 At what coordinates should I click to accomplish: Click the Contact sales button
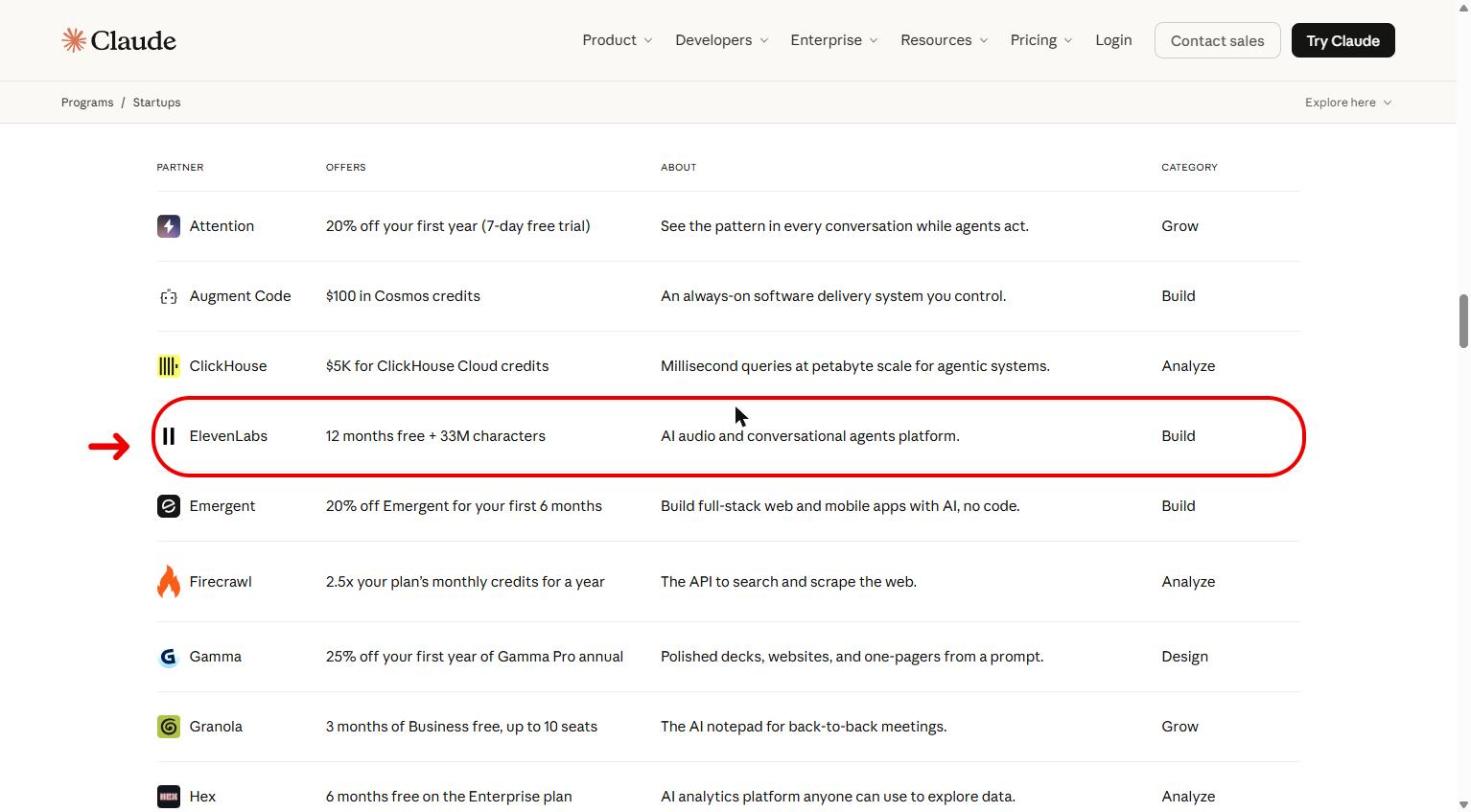pyautogui.click(x=1217, y=40)
